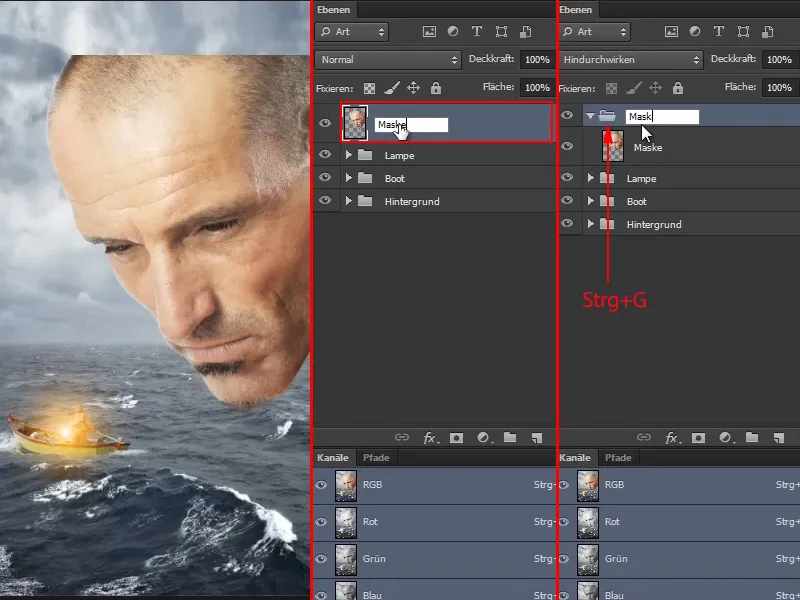The height and width of the screenshot is (600, 800).
Task: Click pixel layer filter icon in right Ebenen panel
Action: pyautogui.click(x=671, y=32)
